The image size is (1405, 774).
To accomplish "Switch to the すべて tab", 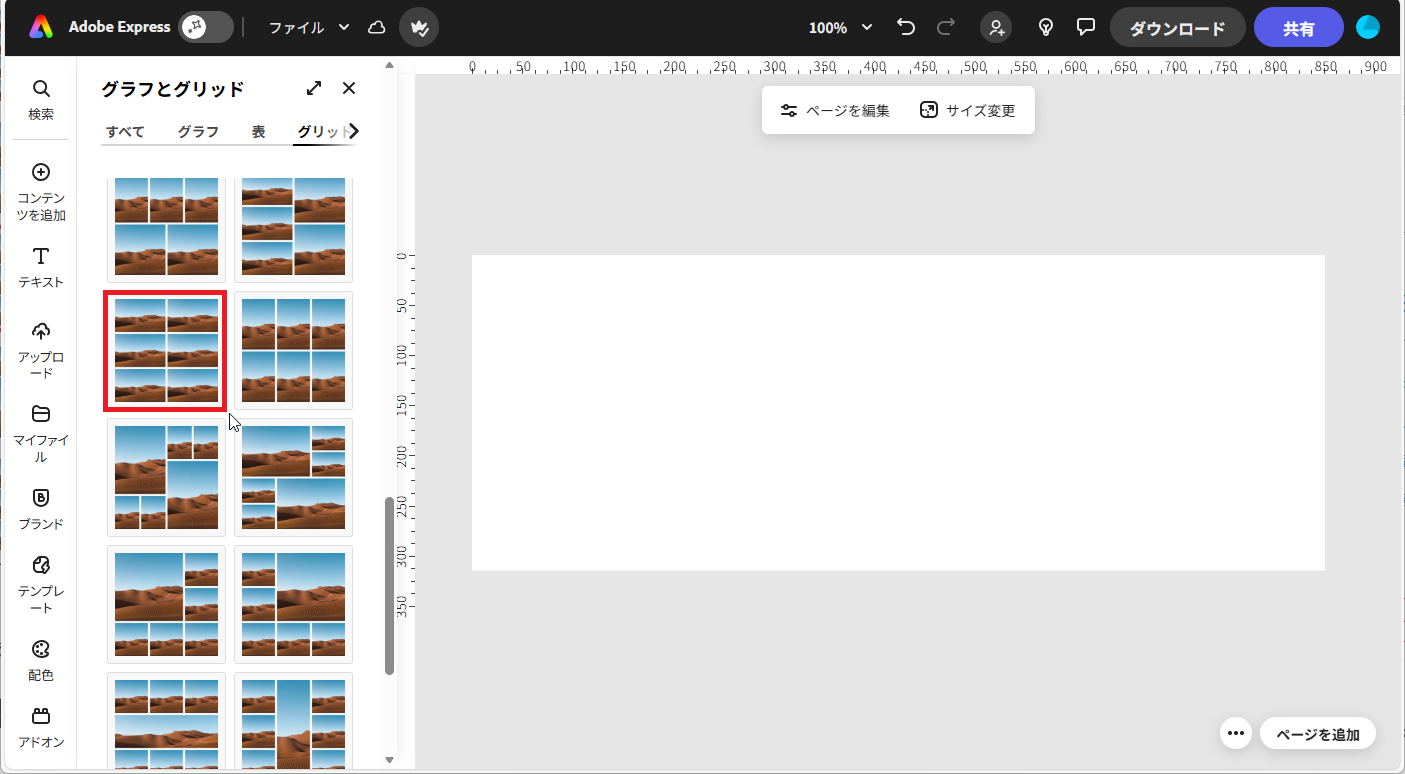I will tap(126, 132).
